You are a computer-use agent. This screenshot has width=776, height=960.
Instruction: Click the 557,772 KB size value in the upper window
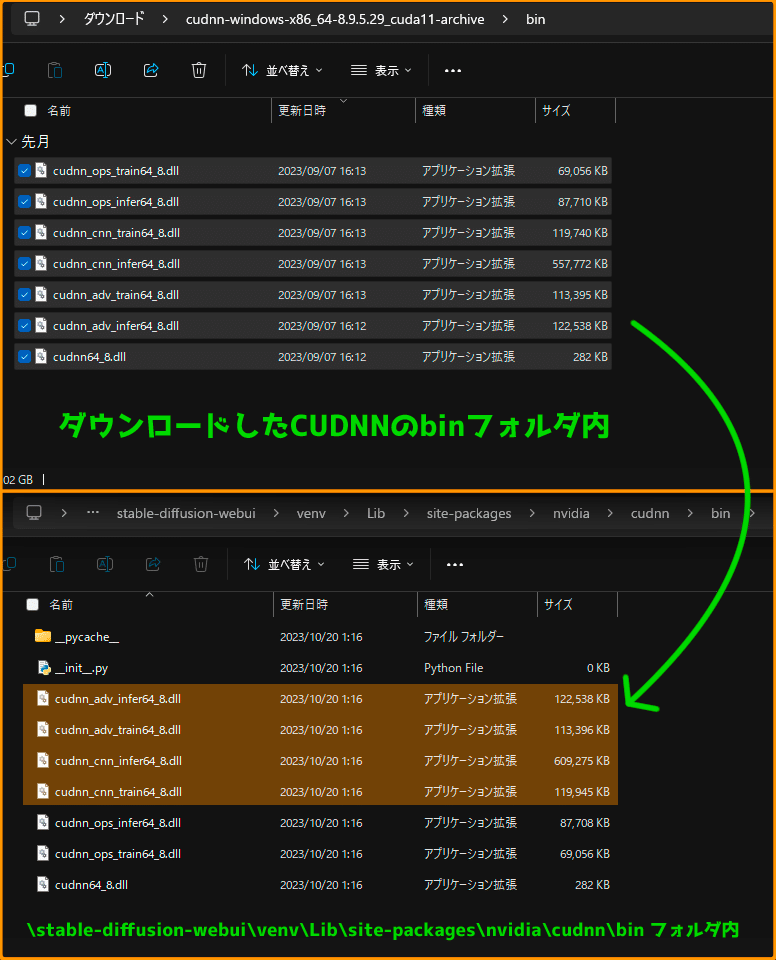point(580,264)
